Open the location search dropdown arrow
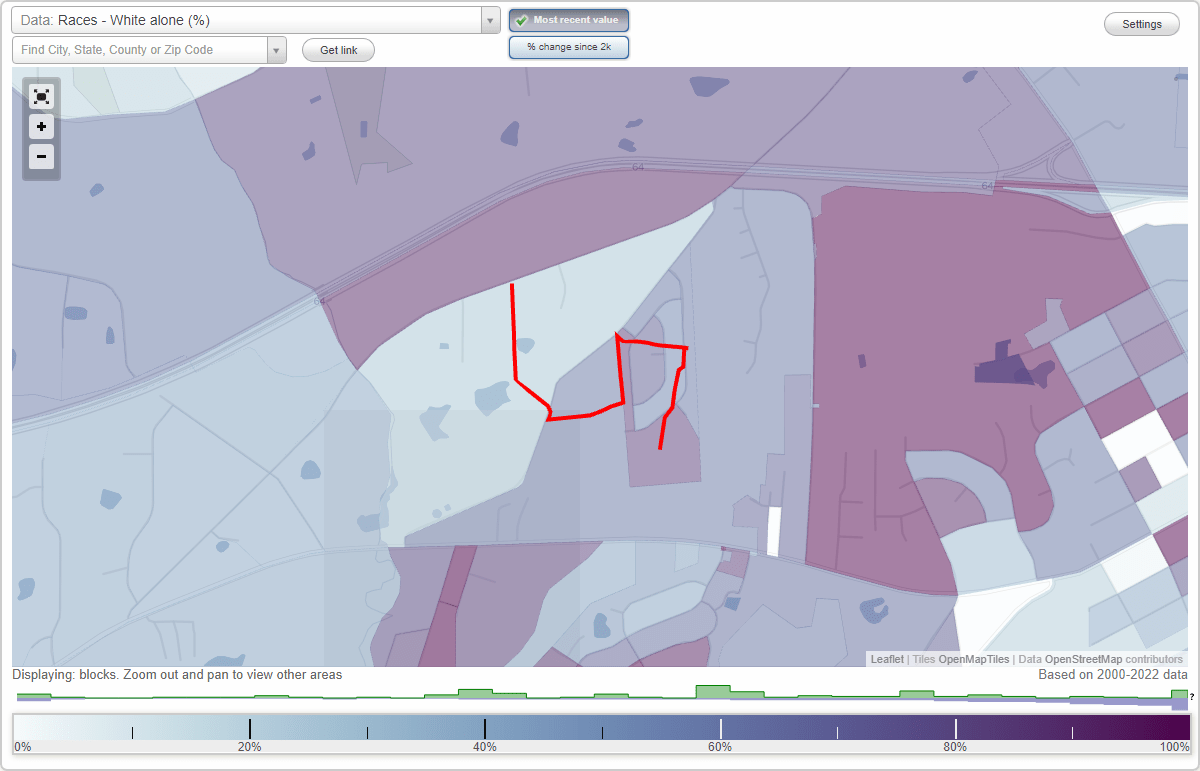Image resolution: width=1200 pixels, height=771 pixels. (277, 50)
